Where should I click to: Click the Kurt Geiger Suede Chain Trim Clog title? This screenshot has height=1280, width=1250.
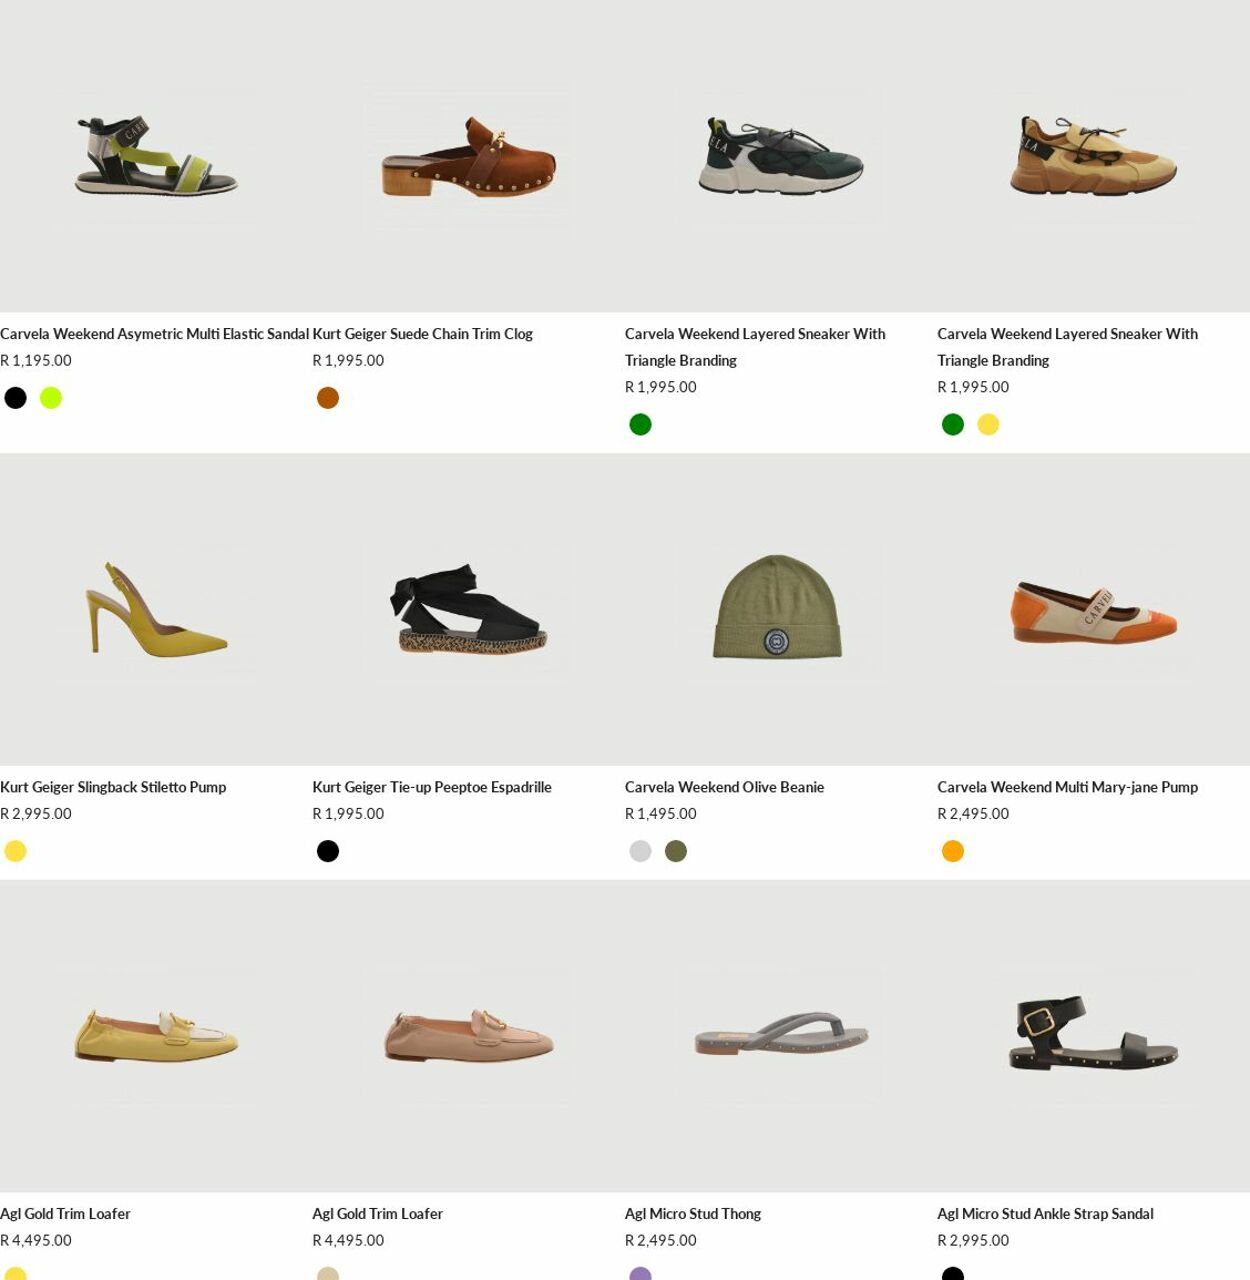pos(422,334)
